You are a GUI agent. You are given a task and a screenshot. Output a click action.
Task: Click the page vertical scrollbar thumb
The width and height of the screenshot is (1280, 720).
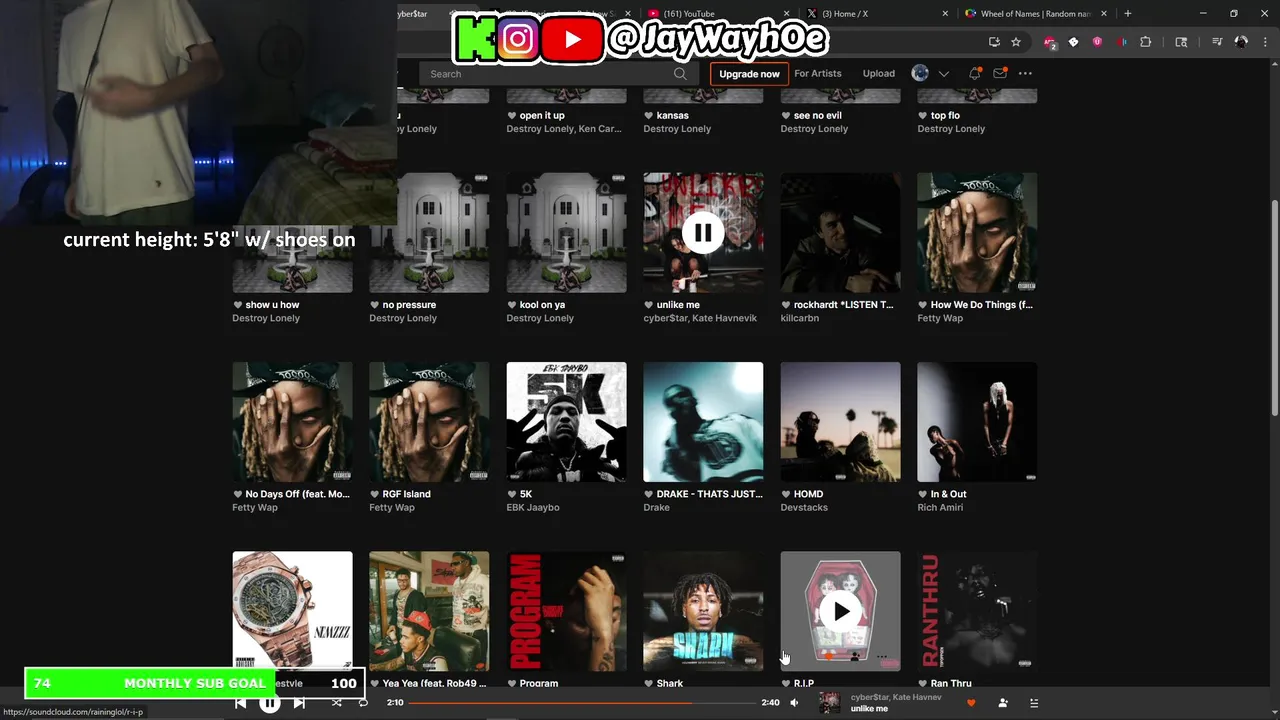(1274, 308)
